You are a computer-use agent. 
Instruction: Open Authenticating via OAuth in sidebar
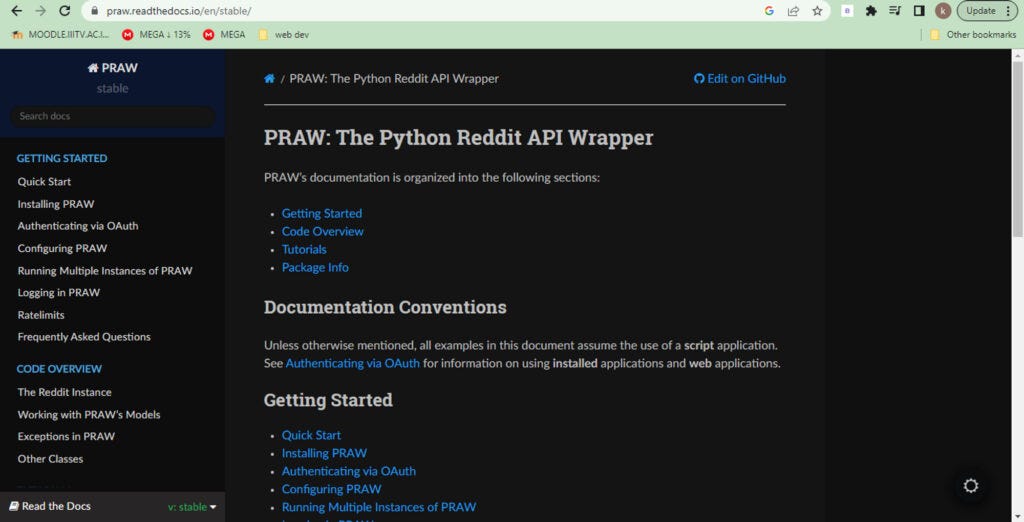(78, 226)
